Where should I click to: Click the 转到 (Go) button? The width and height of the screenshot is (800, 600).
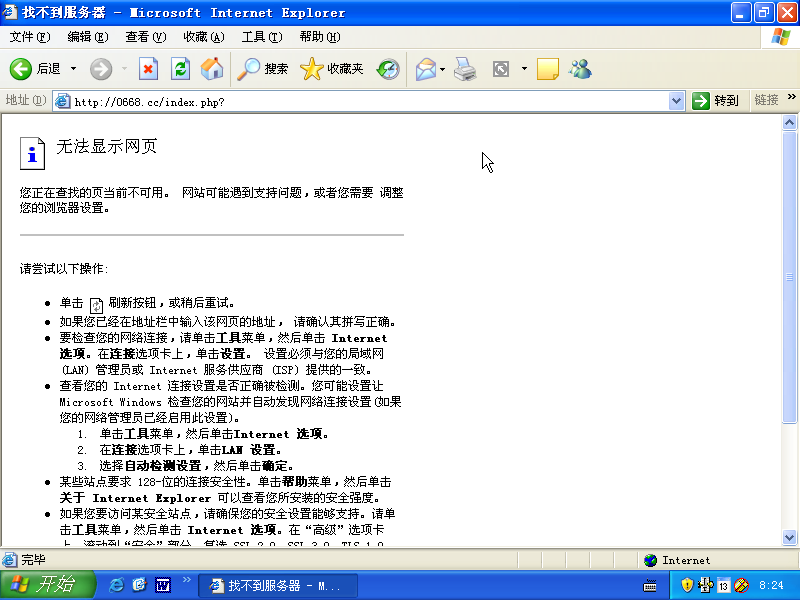tap(716, 101)
